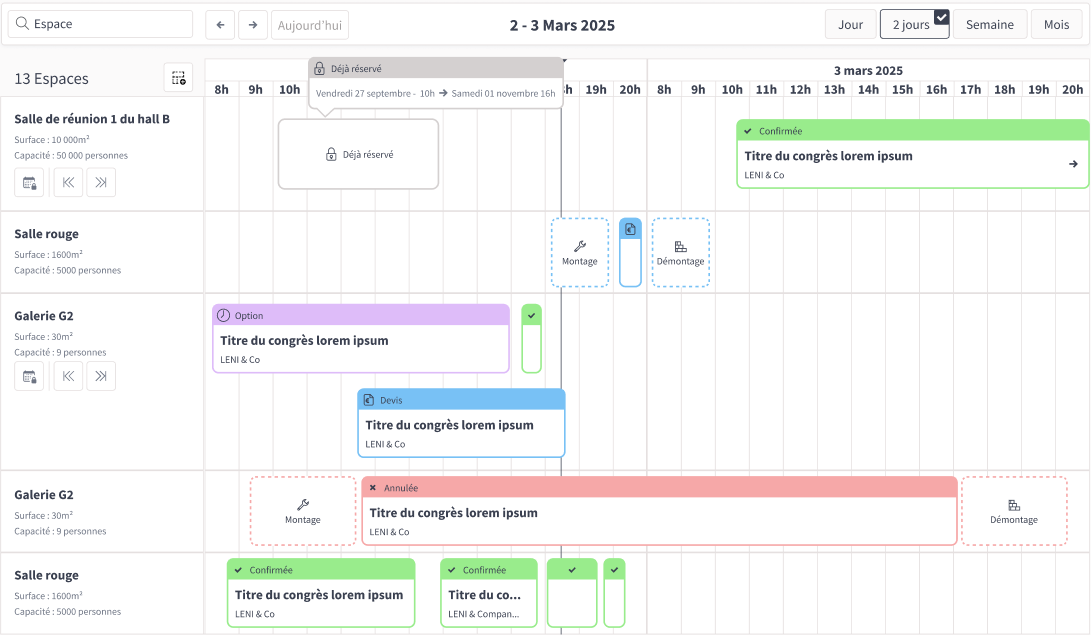Screen dimensions: 1091x635
Task: Click the selection grid icon beside 13 Espaces
Action: click(x=178, y=78)
